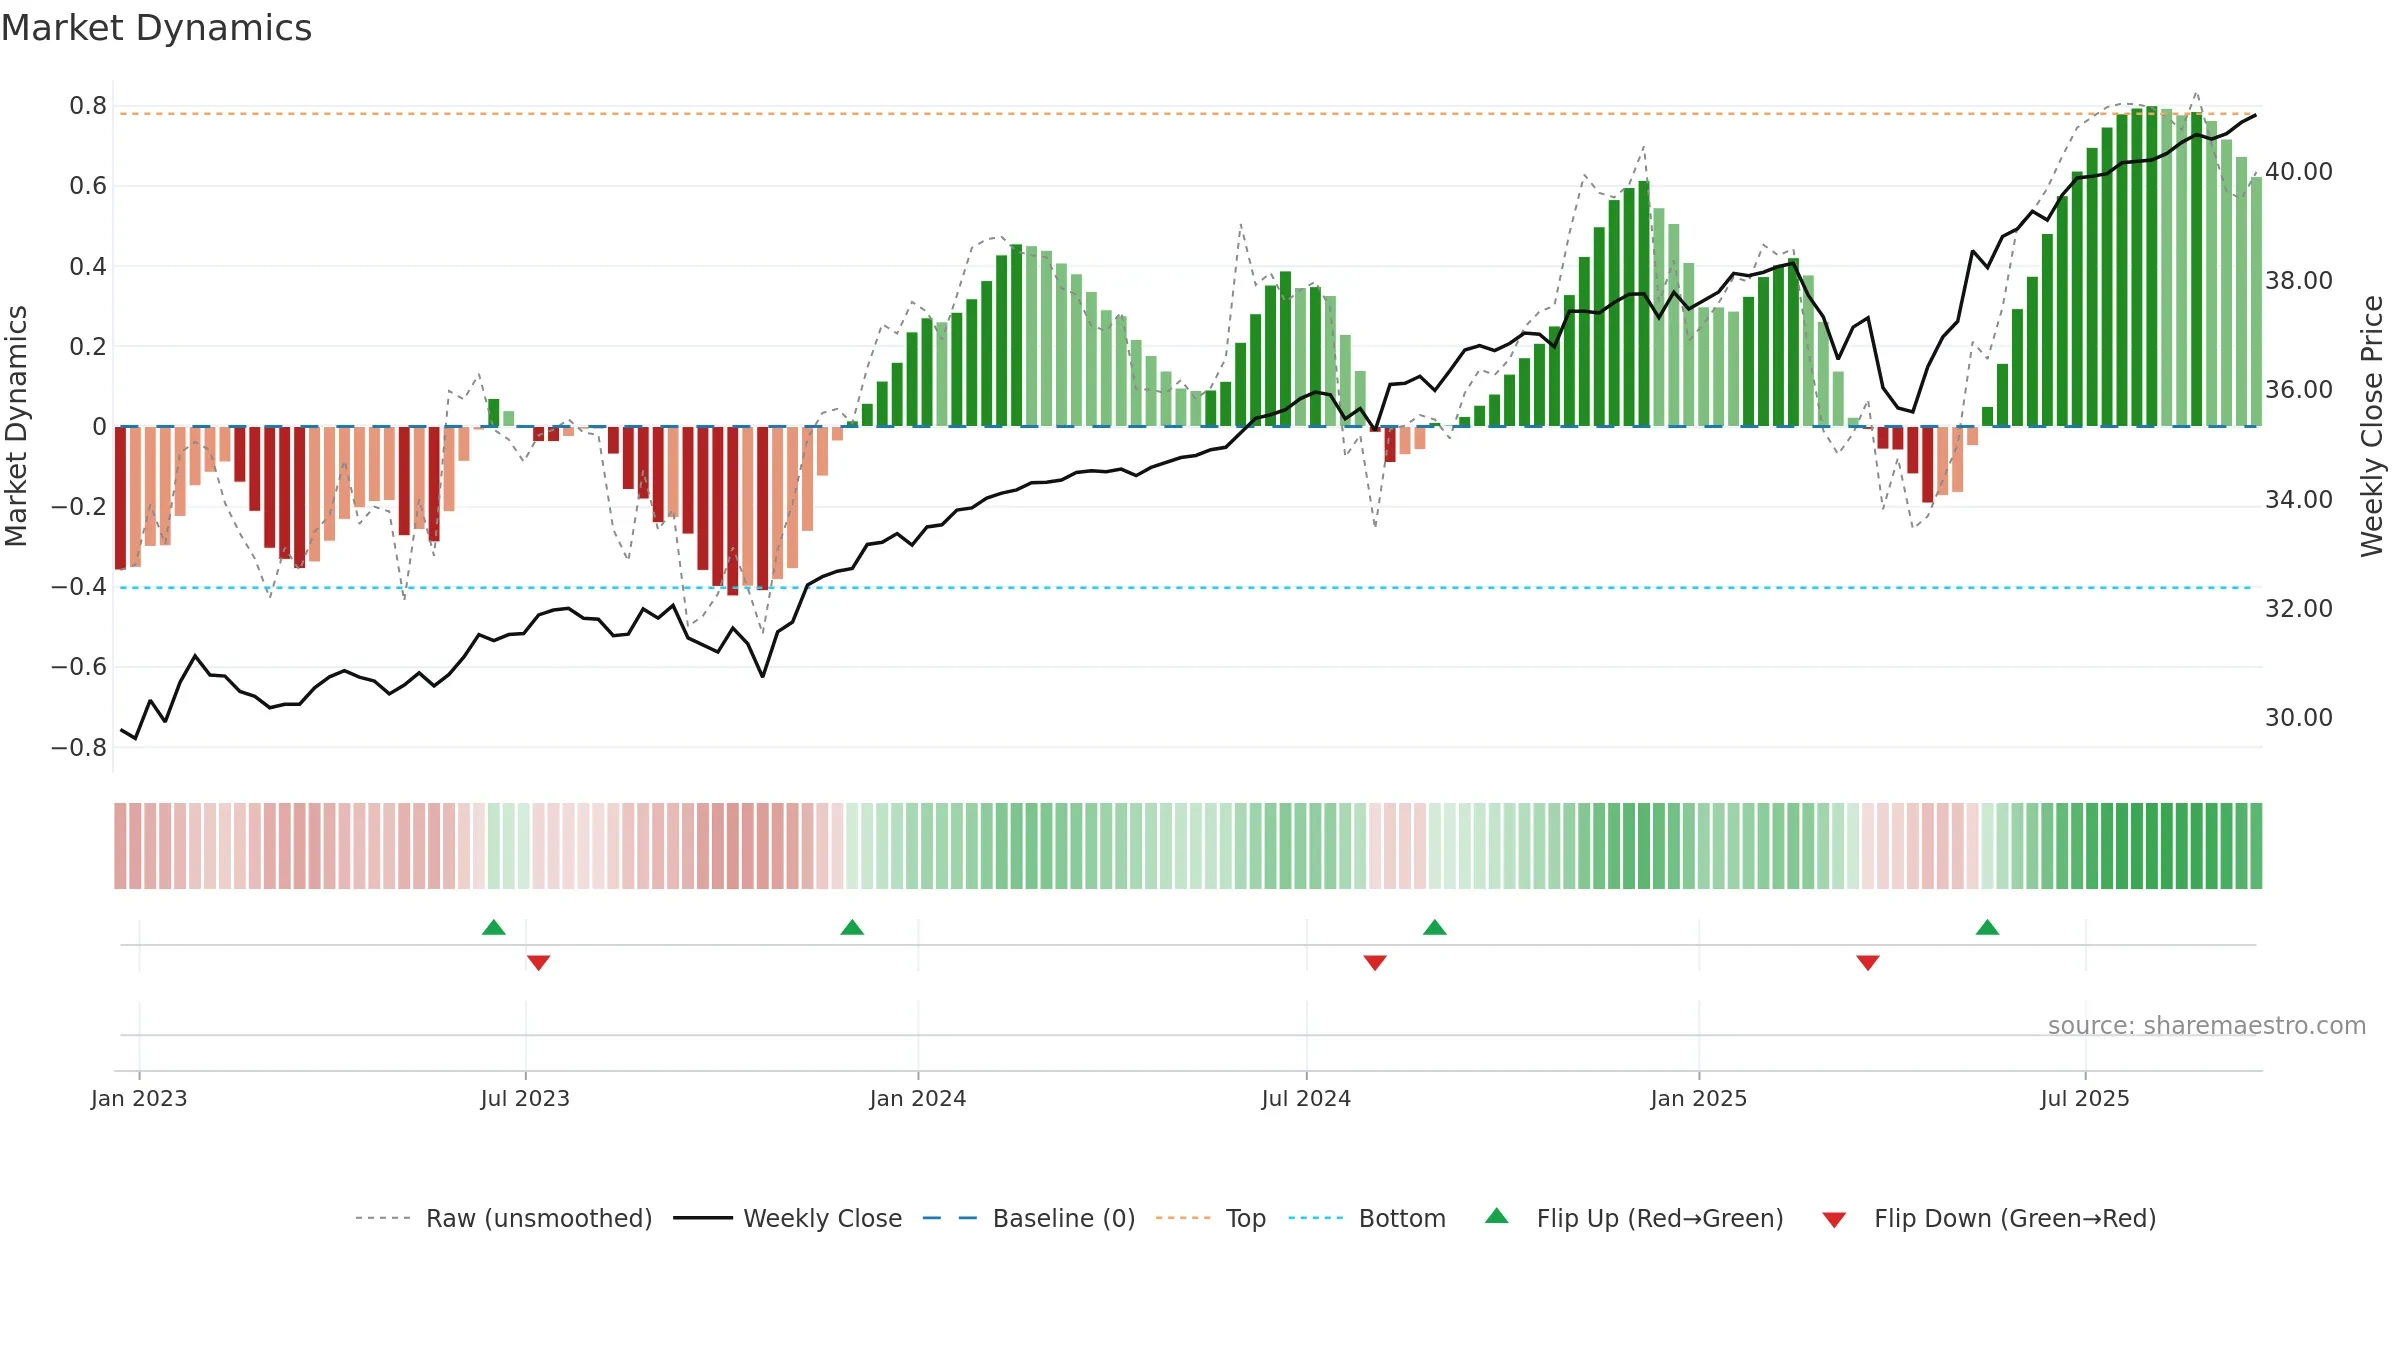Viewport: 2400px width, 1350px height.
Task: Click the 36.00 price axis label
Action: pyautogui.click(x=2299, y=390)
